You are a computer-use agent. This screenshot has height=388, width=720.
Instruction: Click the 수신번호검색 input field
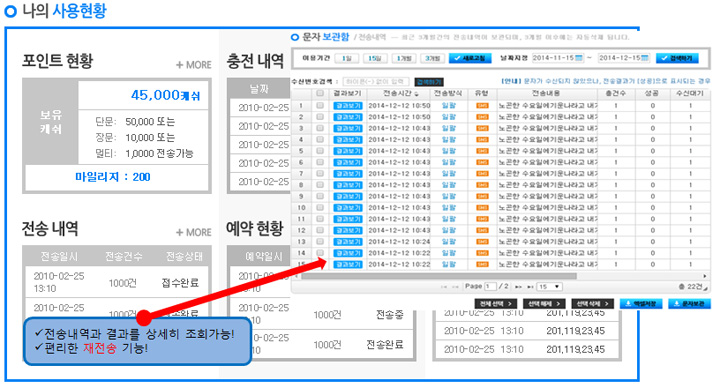(376, 82)
